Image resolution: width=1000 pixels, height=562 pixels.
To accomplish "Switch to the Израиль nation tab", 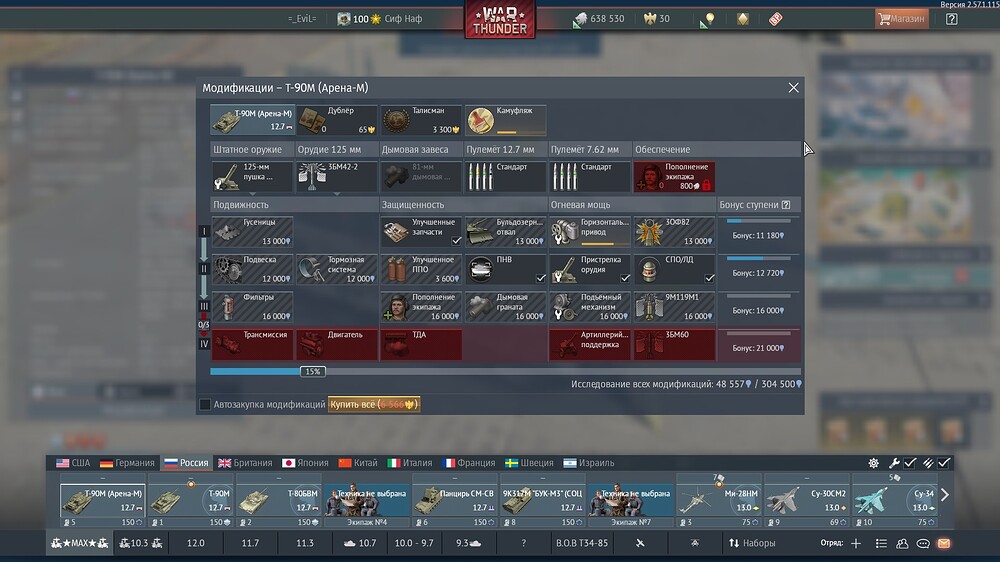I will coord(589,463).
